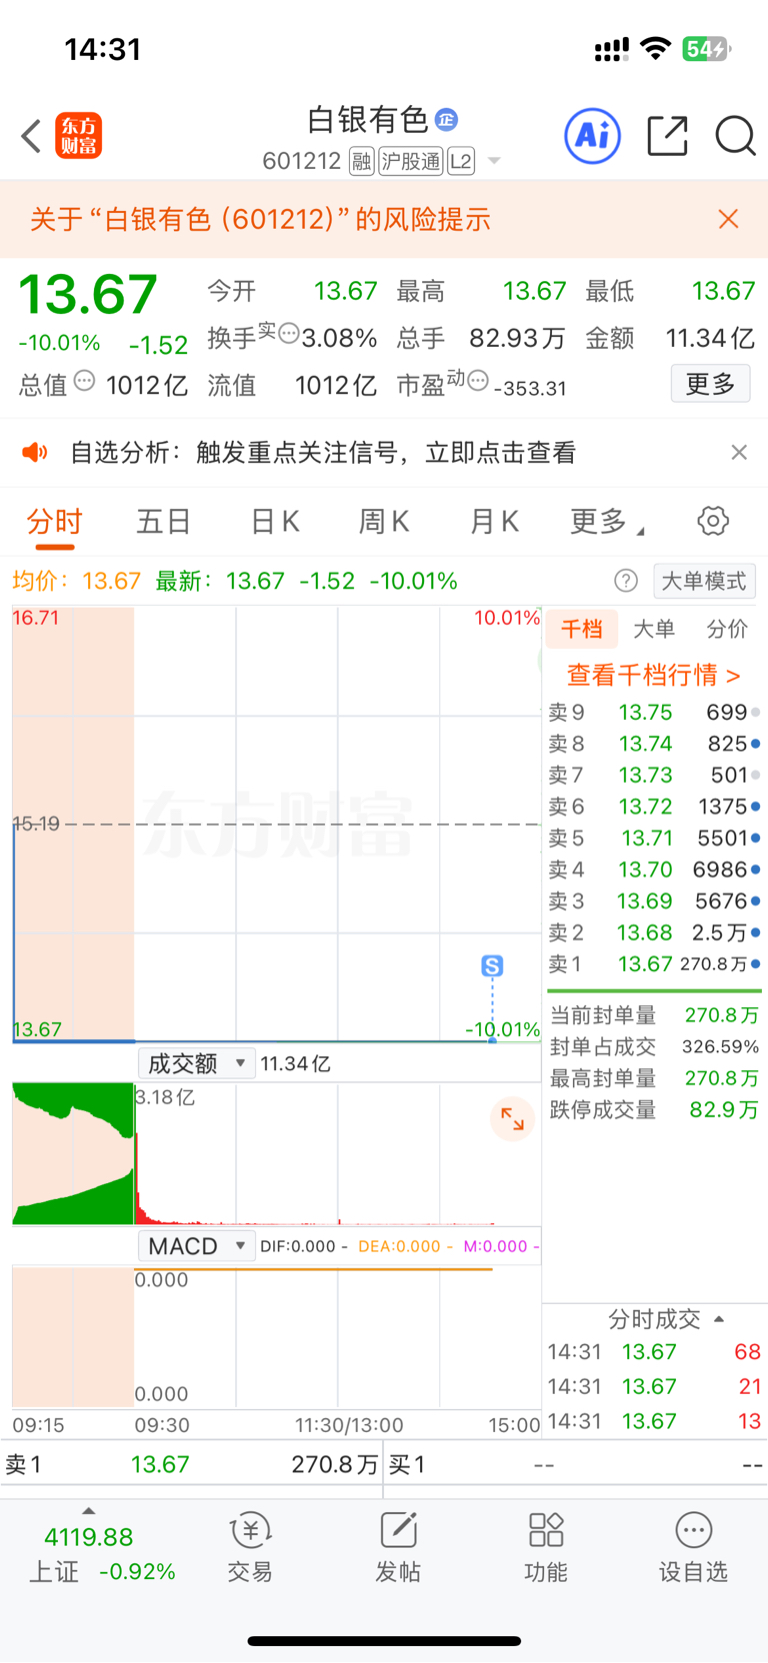Tap the large 13.67 price
The height and width of the screenshot is (1663, 768).
(88, 294)
